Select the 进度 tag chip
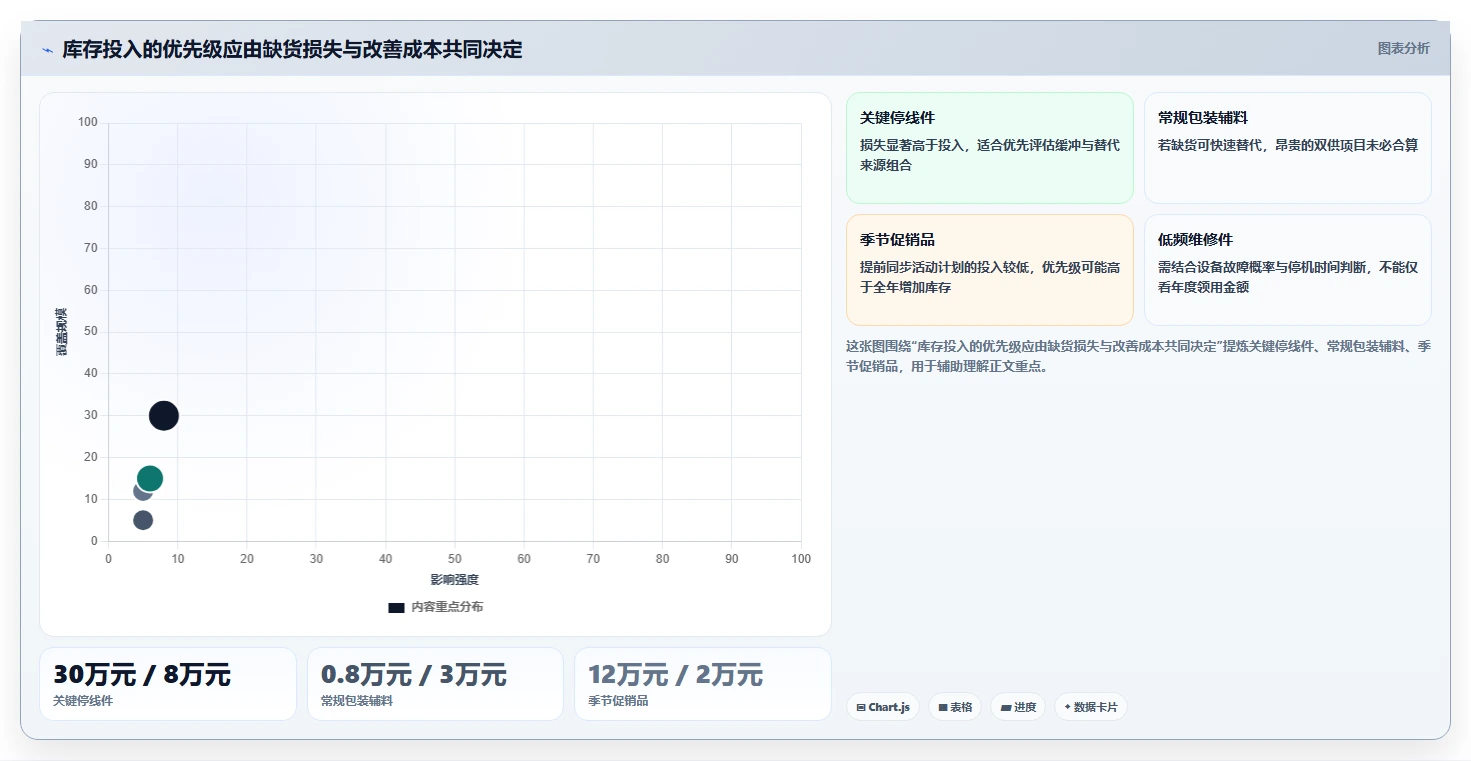1471x761 pixels. (x=1018, y=707)
